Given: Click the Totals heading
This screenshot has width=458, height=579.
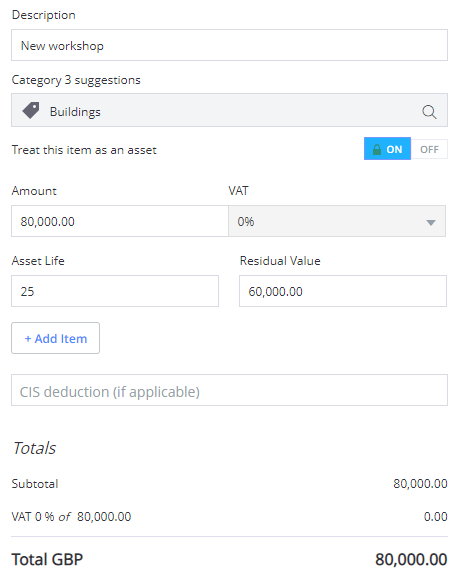Looking at the screenshot, I should [34, 448].
